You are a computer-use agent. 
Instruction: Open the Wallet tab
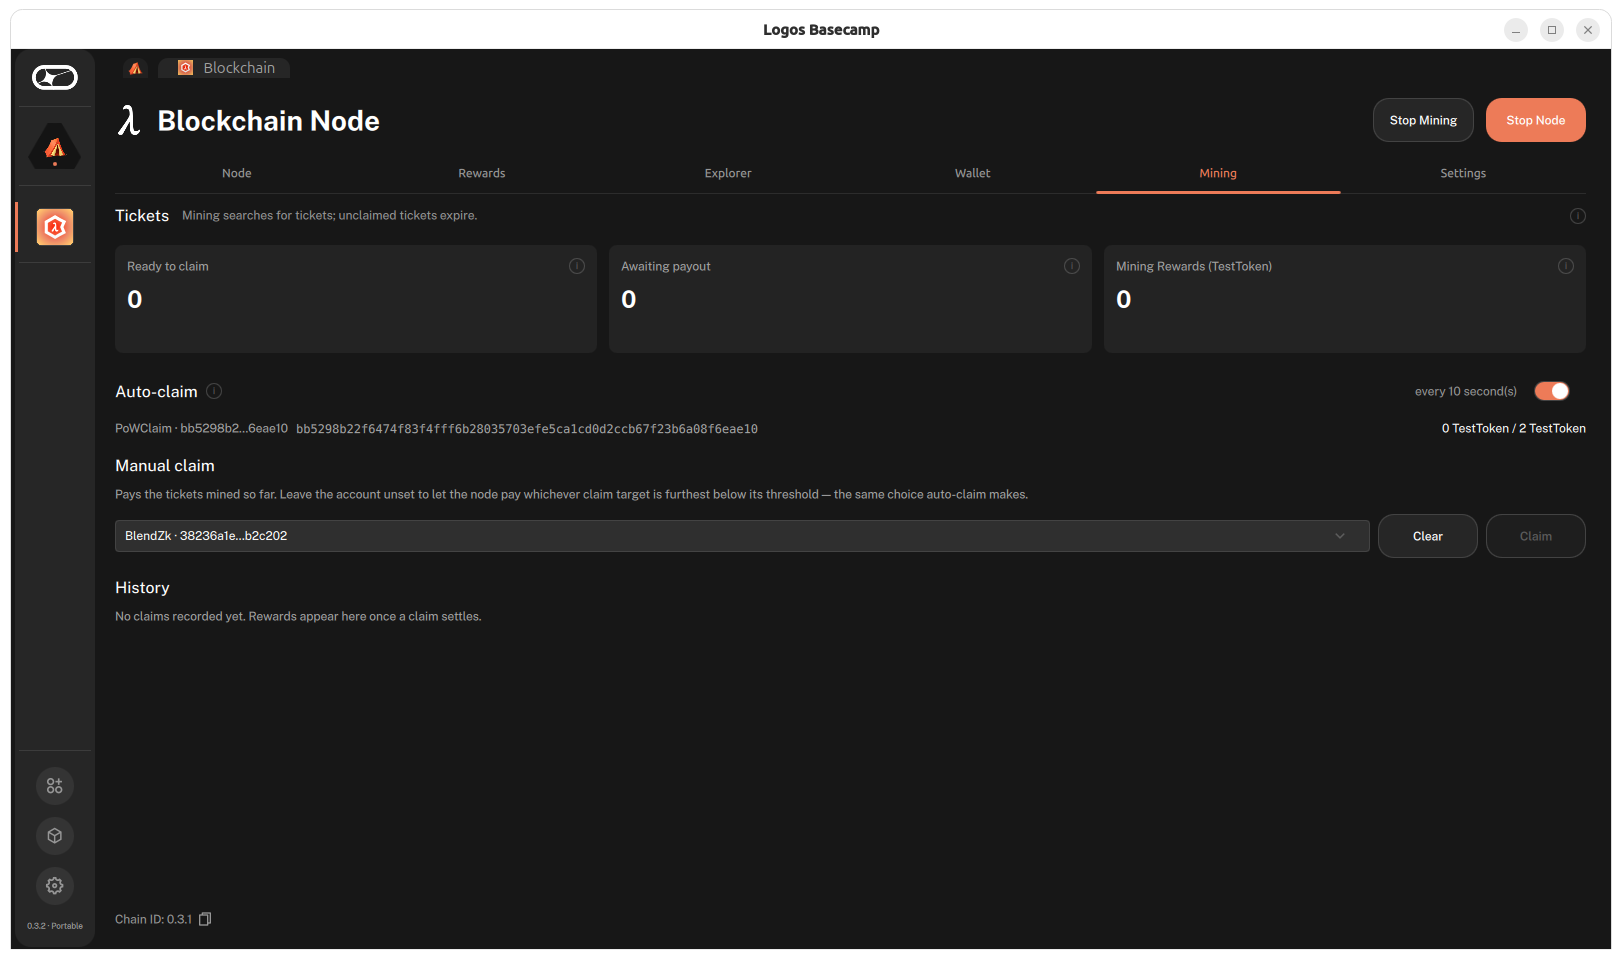tap(973, 173)
